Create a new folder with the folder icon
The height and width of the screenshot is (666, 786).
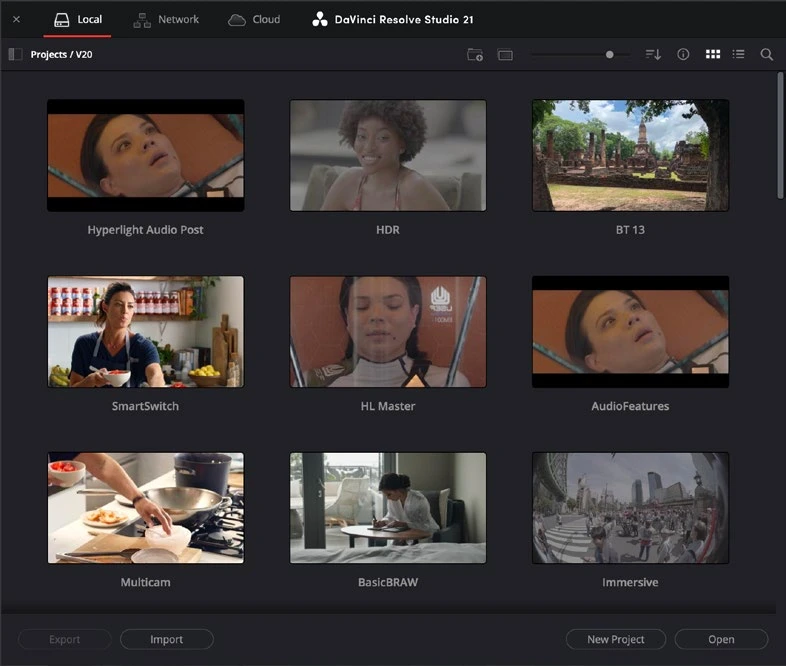click(475, 54)
